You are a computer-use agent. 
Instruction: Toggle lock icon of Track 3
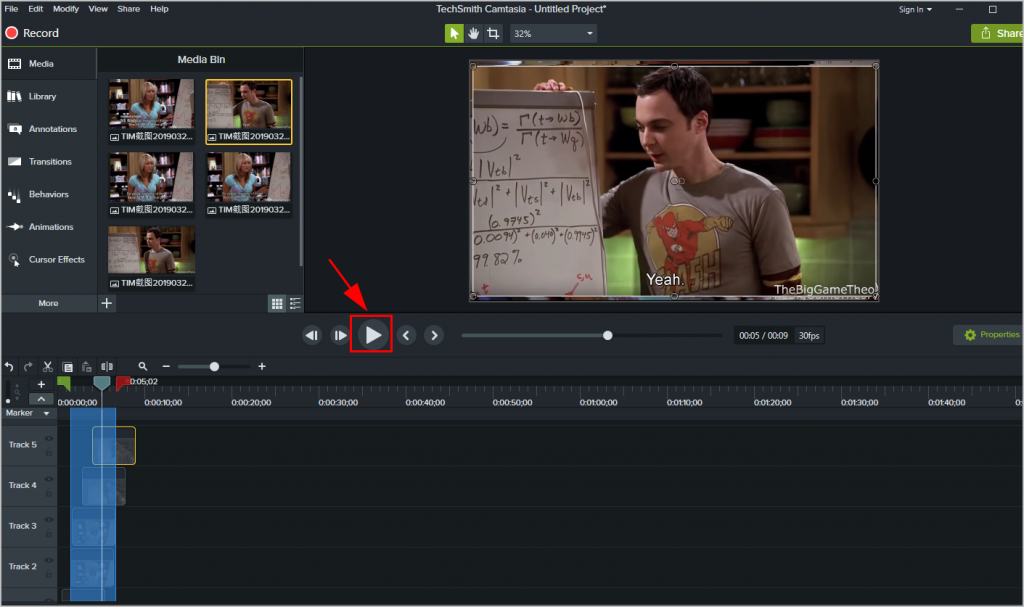(x=49, y=533)
